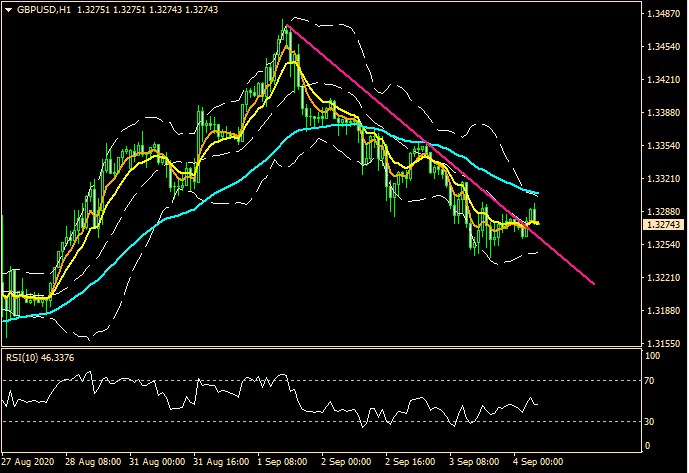Click the lower end of the pink trendline
This screenshot has height=473, width=689.
click(594, 284)
